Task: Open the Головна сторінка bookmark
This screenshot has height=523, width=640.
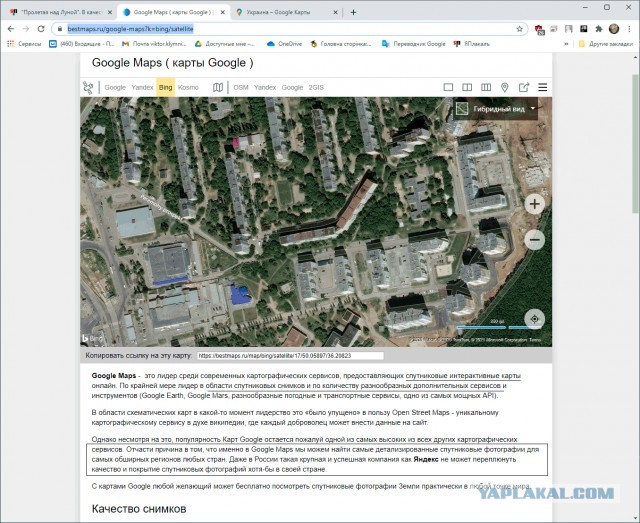Action: [x=341, y=44]
